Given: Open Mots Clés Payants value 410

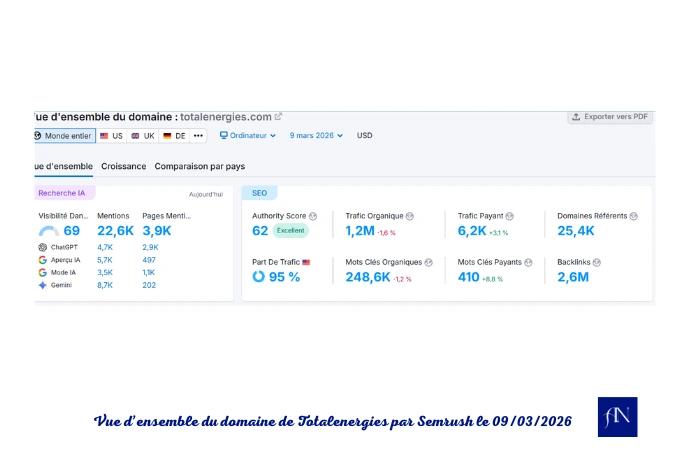Looking at the screenshot, I should (x=468, y=277).
